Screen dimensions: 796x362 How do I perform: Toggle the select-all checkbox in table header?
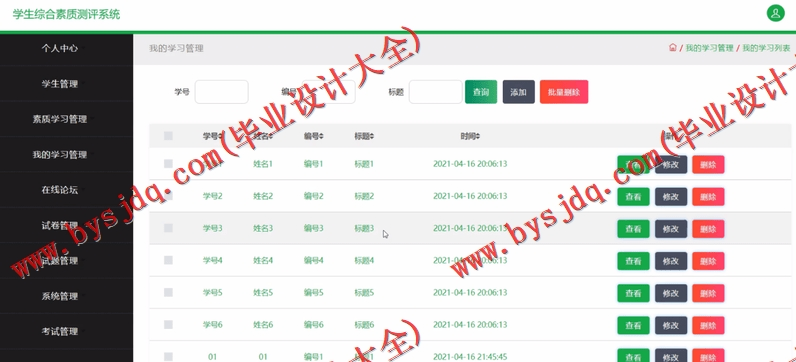click(x=169, y=136)
